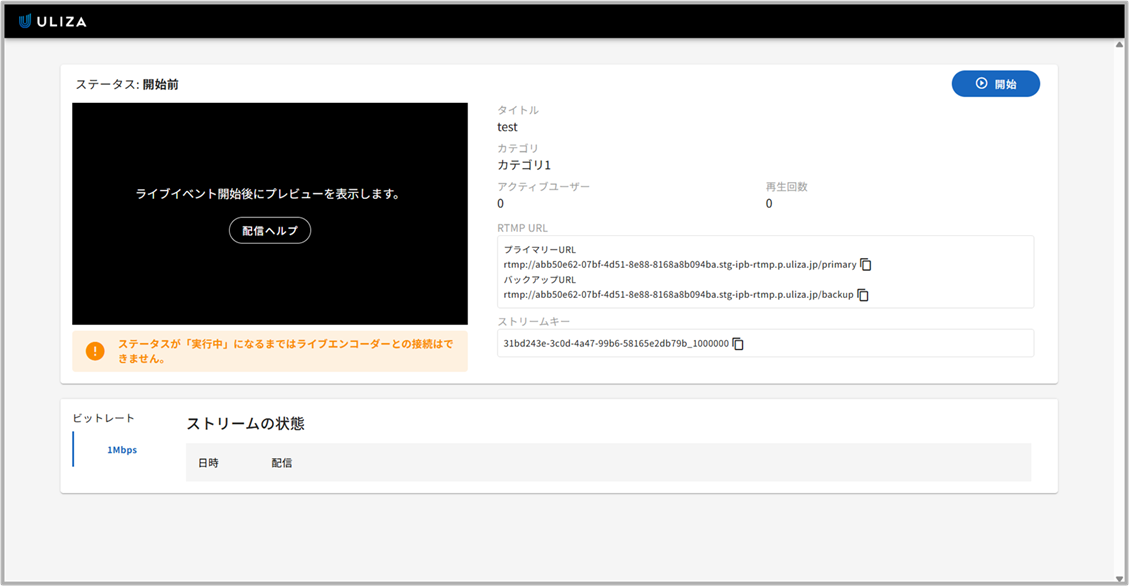Click the category value カテゴリ1
Image resolution: width=1129 pixels, height=586 pixels.
tap(523, 165)
